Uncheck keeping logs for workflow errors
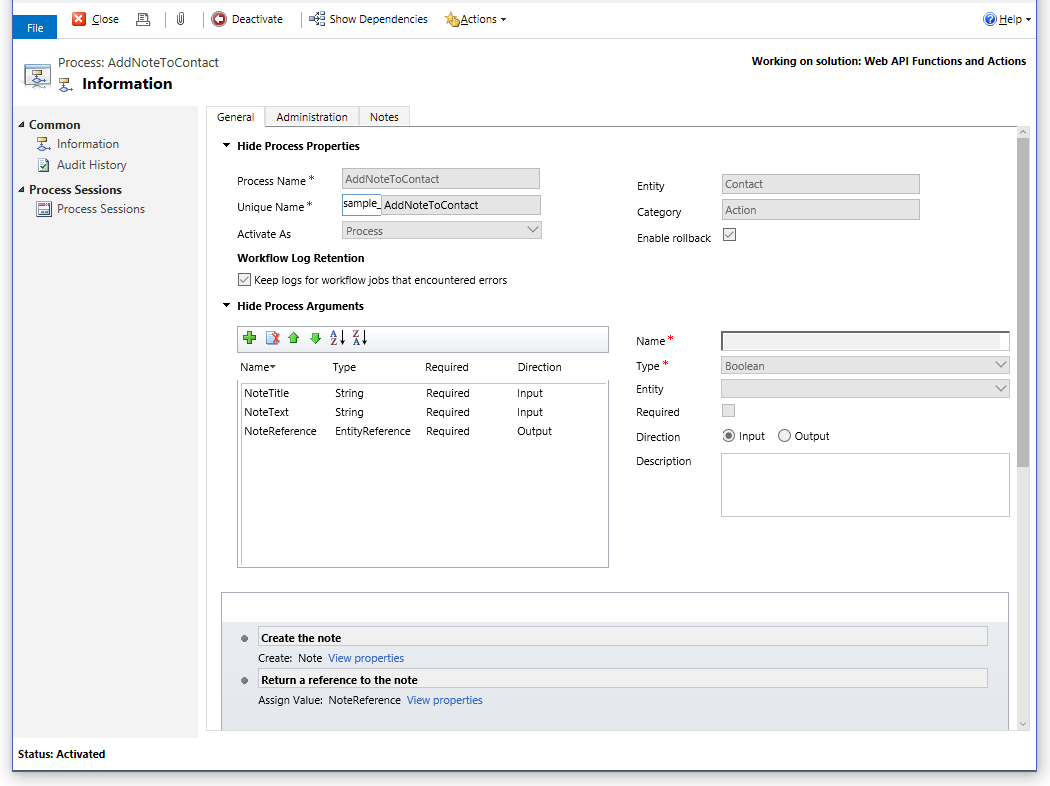 point(244,279)
